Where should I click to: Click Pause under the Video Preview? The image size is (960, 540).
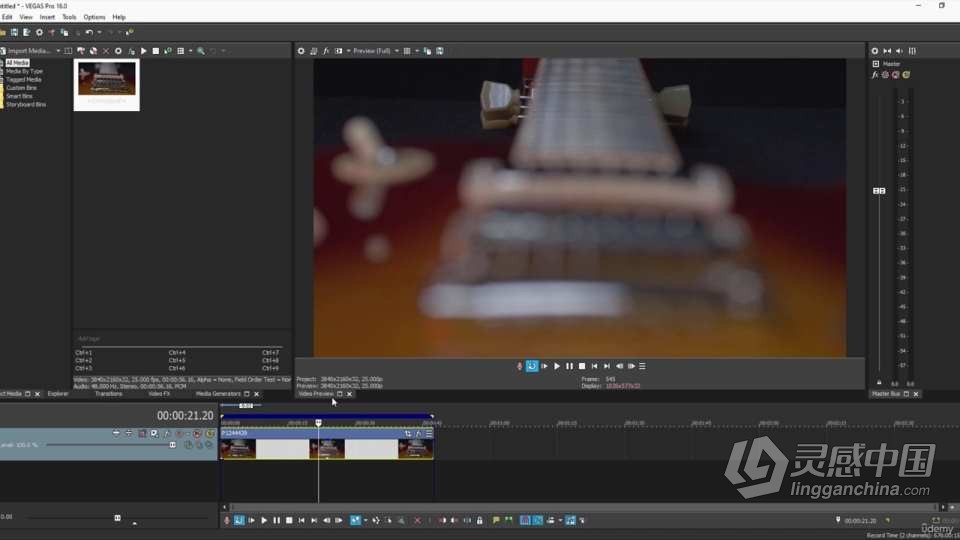569,366
